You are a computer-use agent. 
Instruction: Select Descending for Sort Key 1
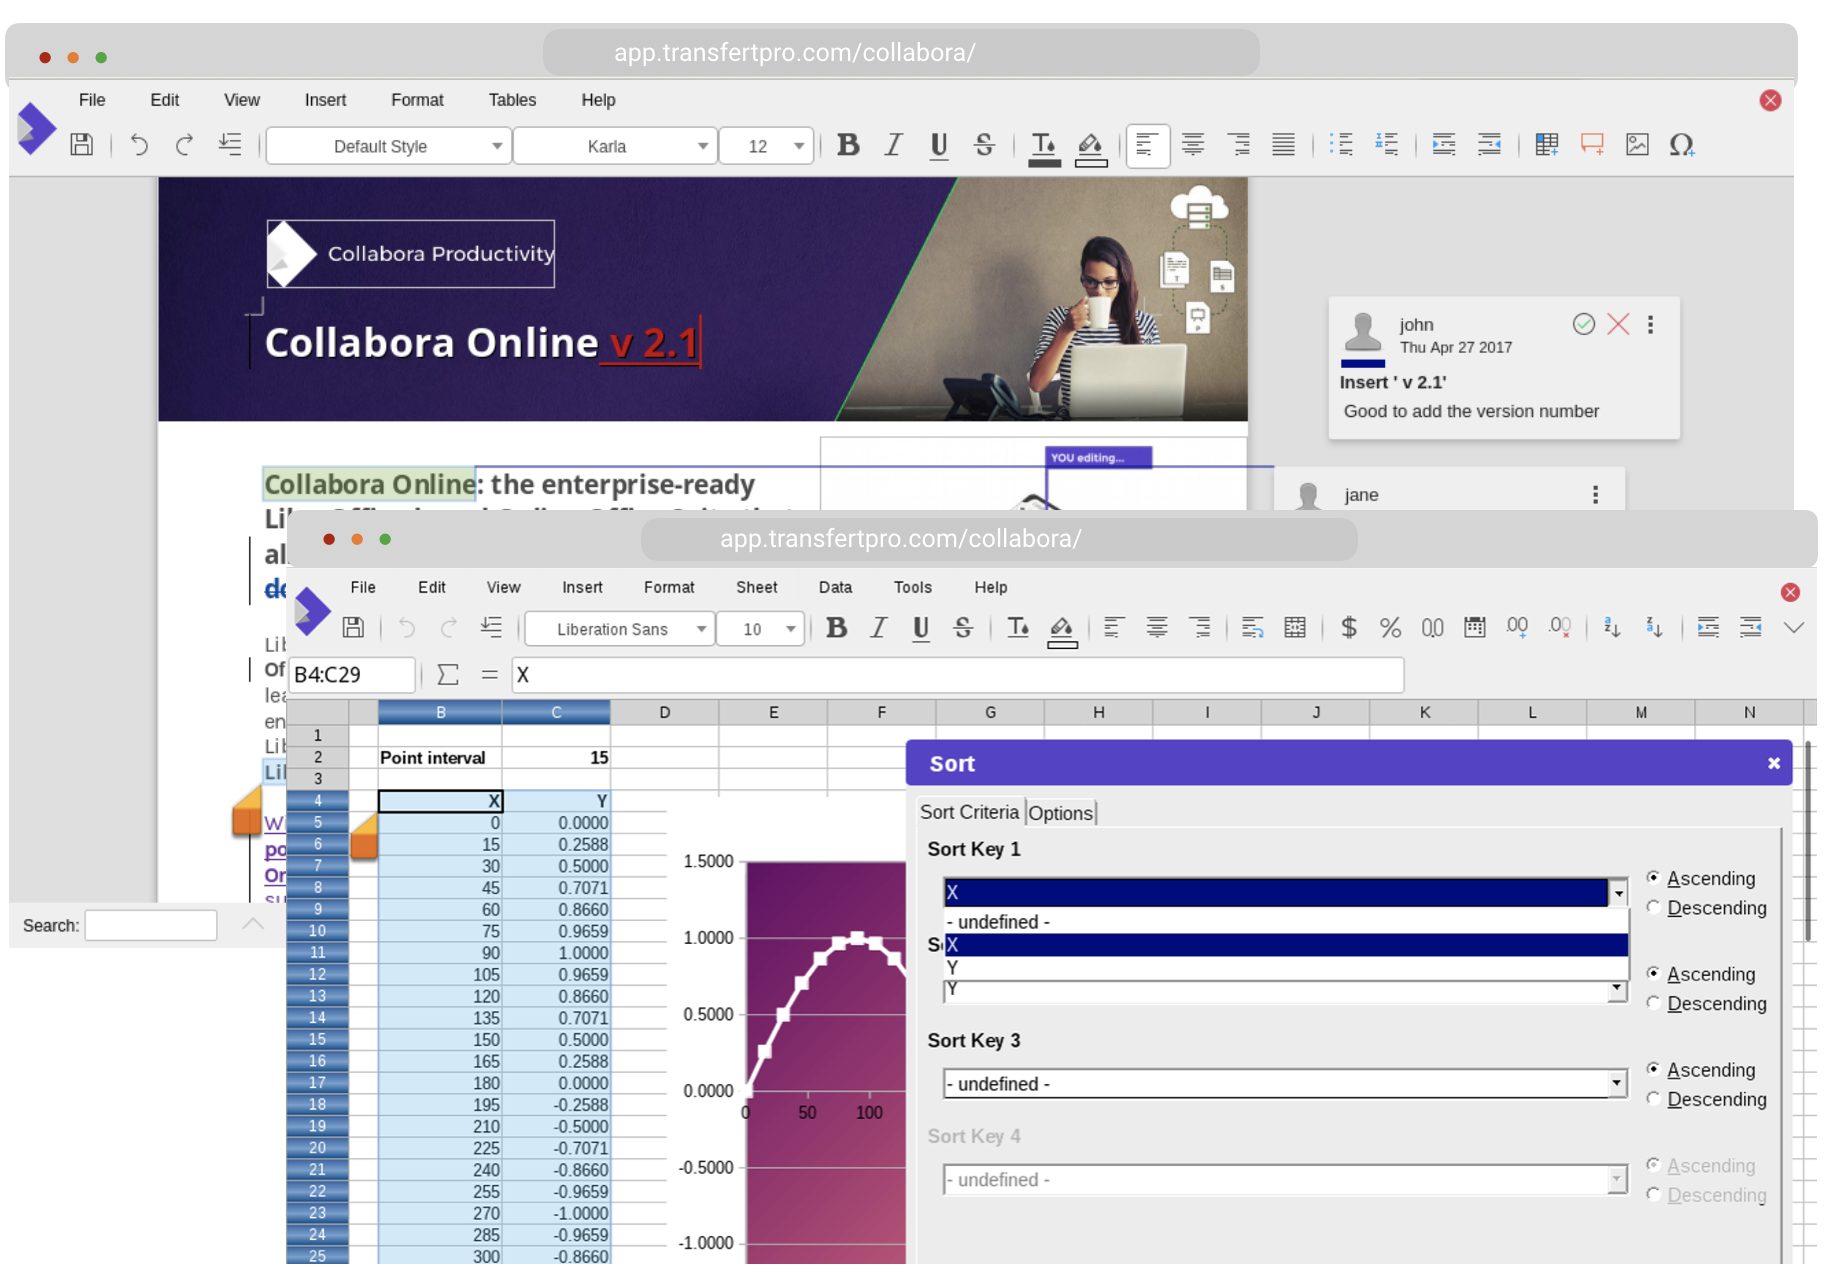(x=1653, y=907)
